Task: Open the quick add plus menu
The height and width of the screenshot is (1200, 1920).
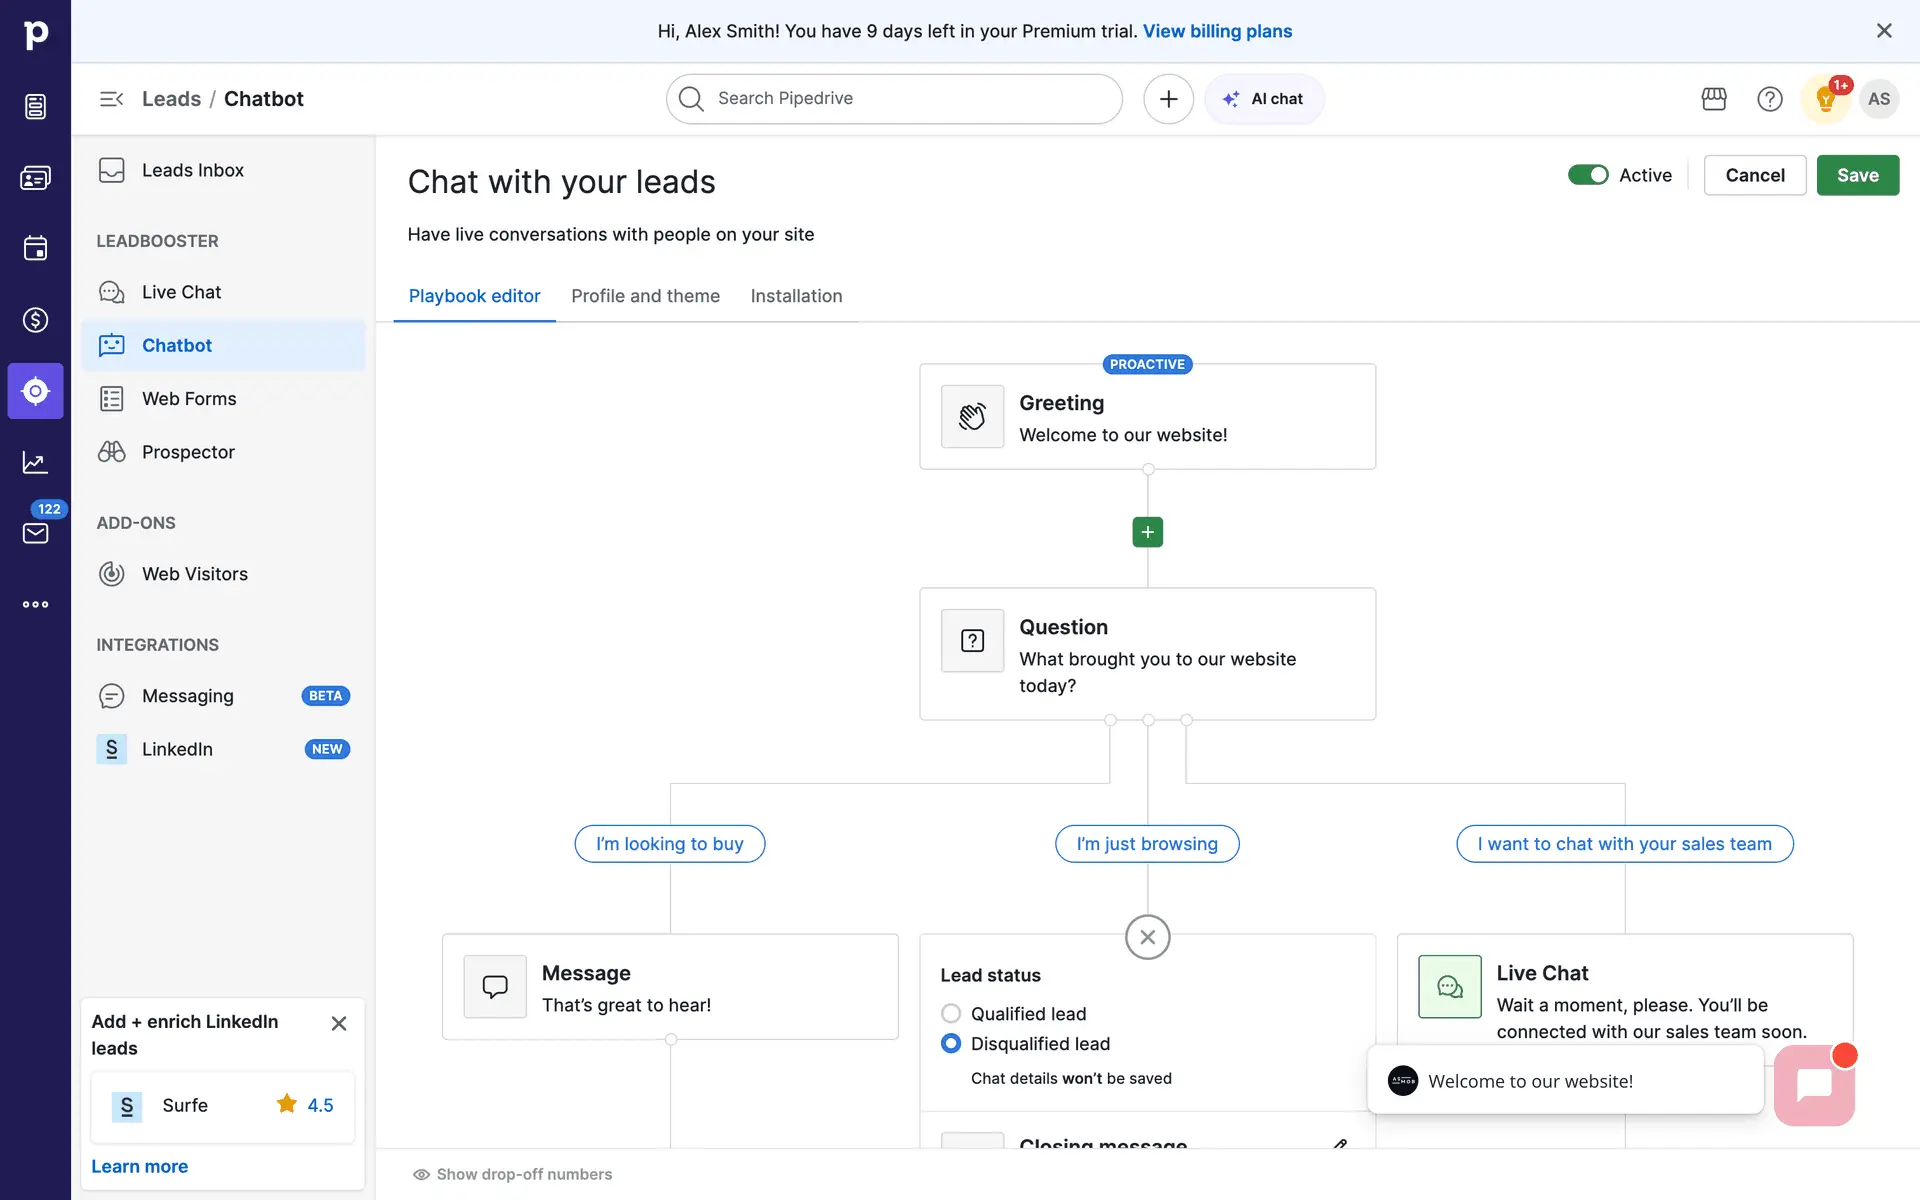Action: click(1168, 99)
